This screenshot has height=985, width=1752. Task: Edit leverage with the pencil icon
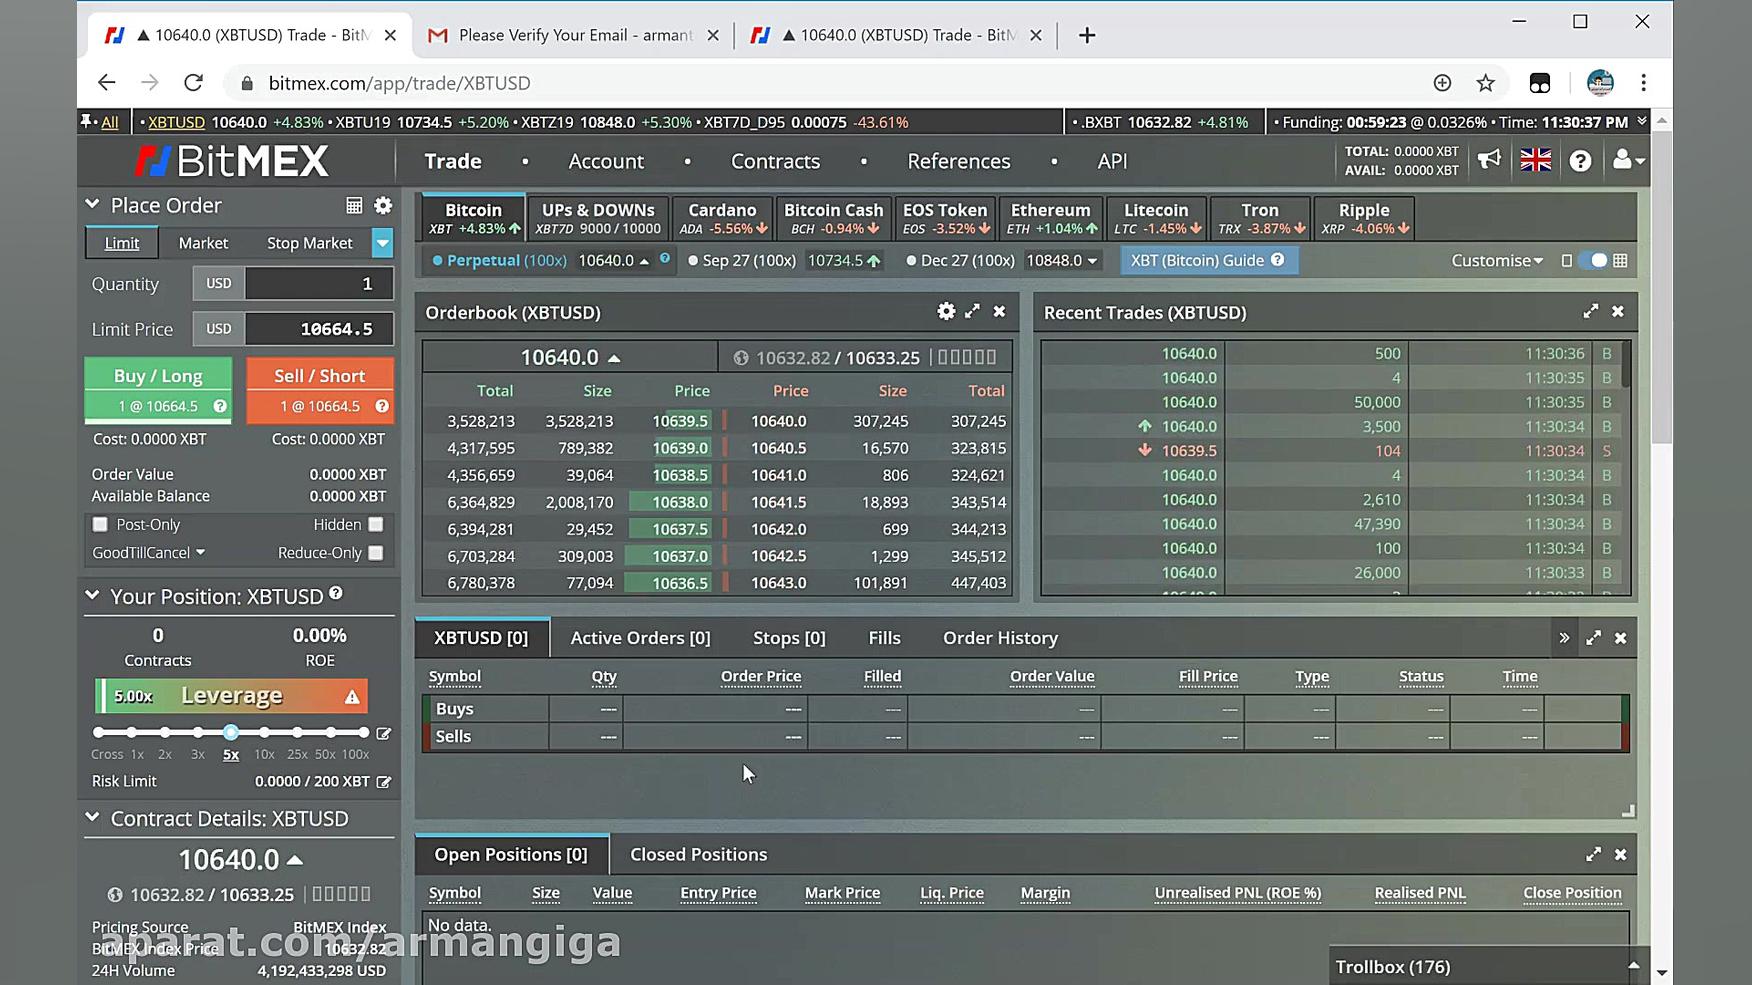coord(383,733)
